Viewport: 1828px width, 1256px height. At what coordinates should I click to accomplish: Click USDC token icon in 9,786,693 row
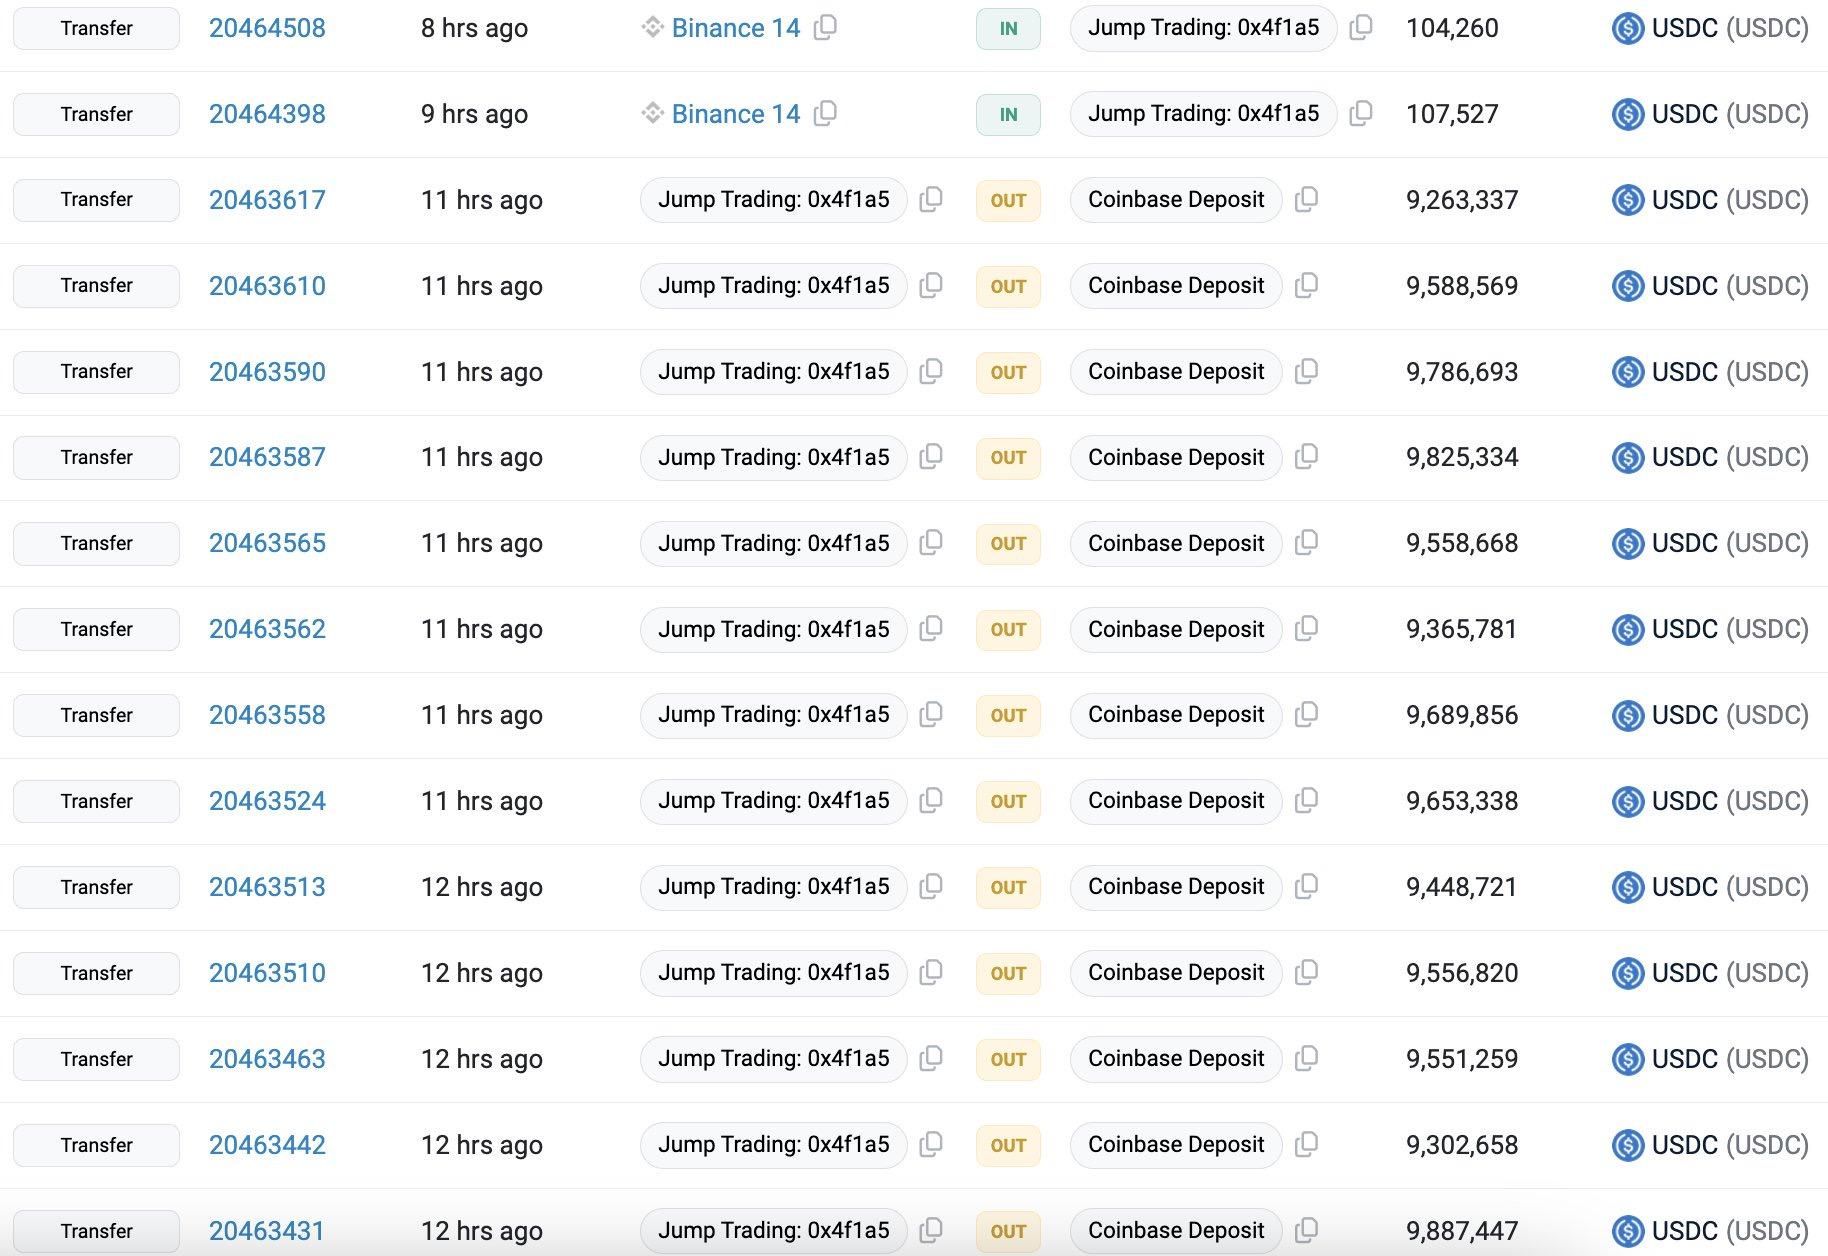click(x=1628, y=372)
